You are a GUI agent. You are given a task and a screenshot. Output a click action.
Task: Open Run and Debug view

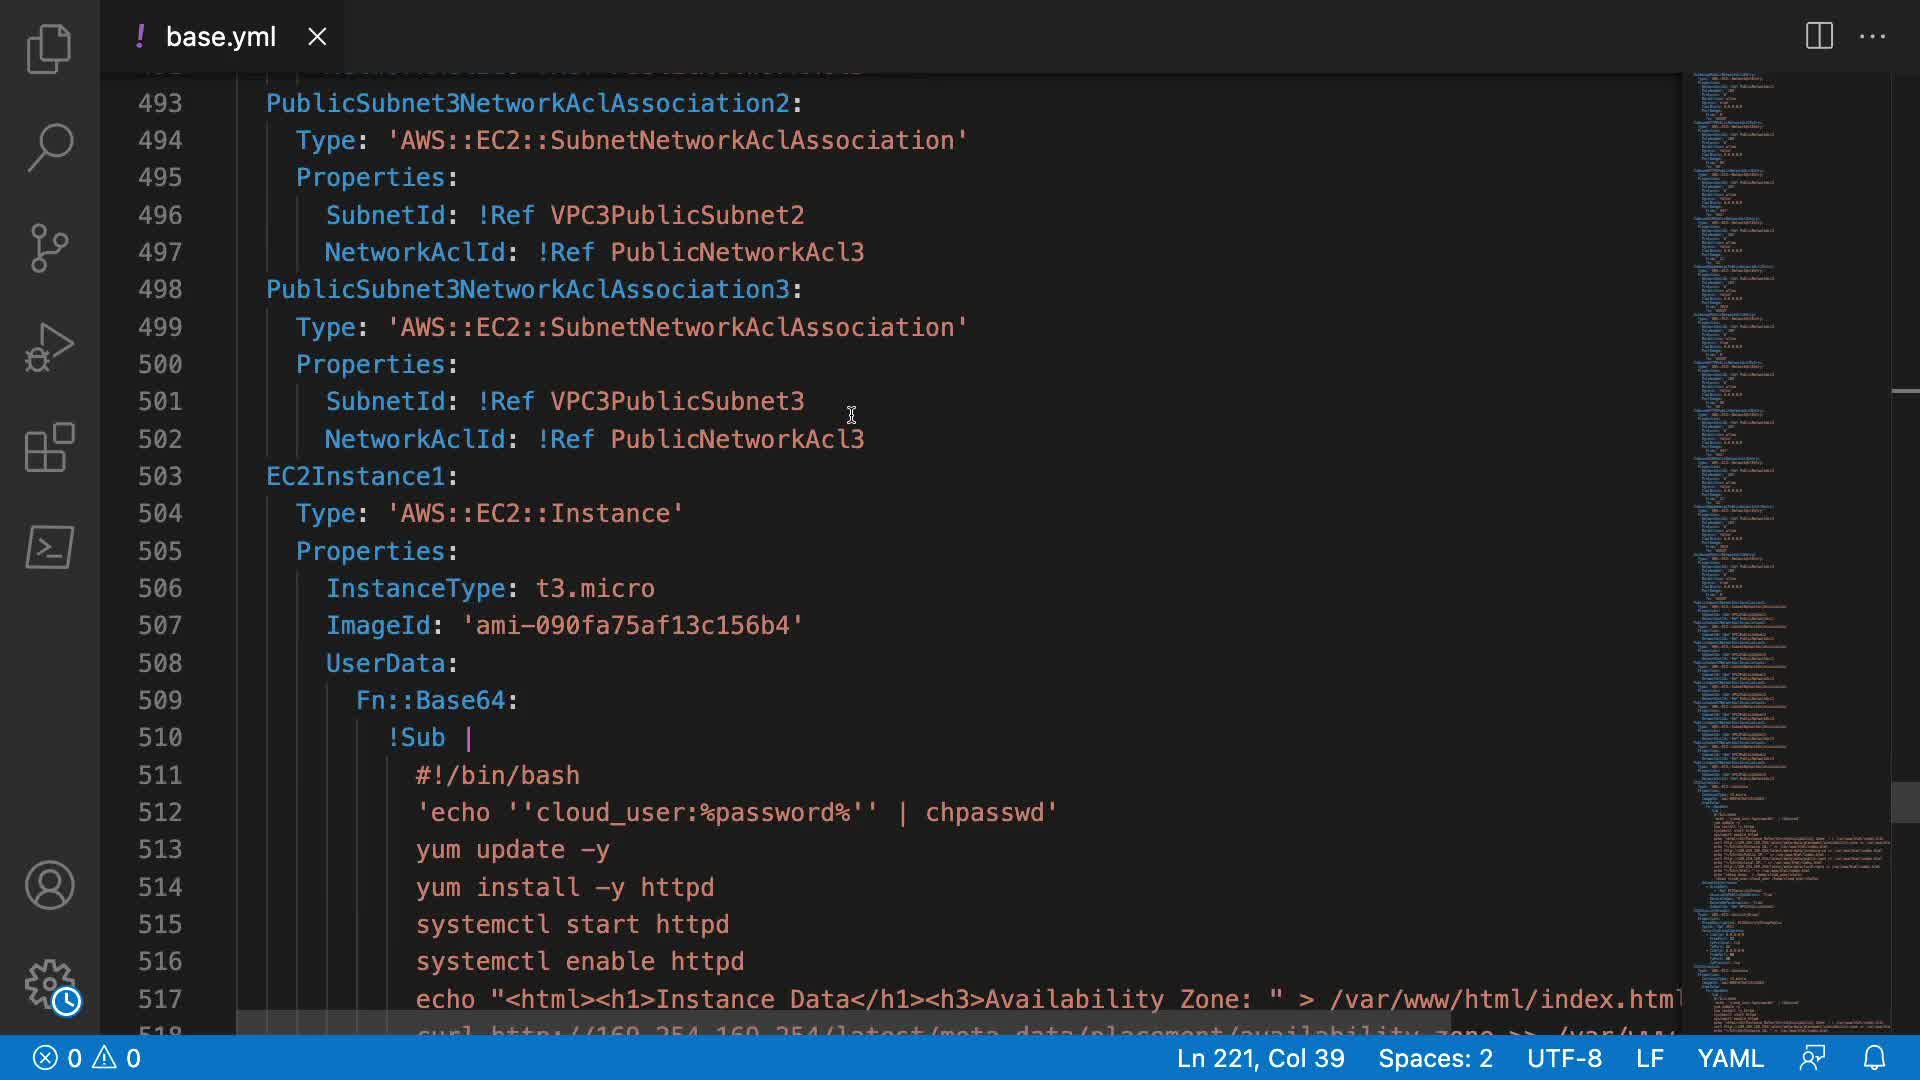pyautogui.click(x=49, y=347)
